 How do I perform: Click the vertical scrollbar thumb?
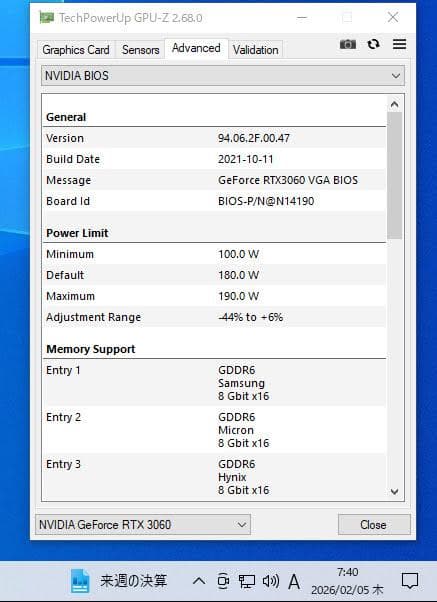pos(394,175)
